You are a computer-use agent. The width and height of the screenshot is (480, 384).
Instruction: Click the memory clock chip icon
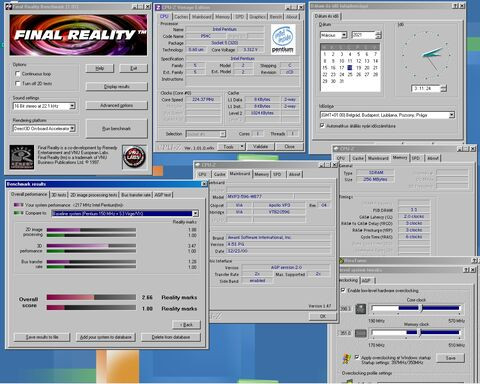click(x=360, y=333)
